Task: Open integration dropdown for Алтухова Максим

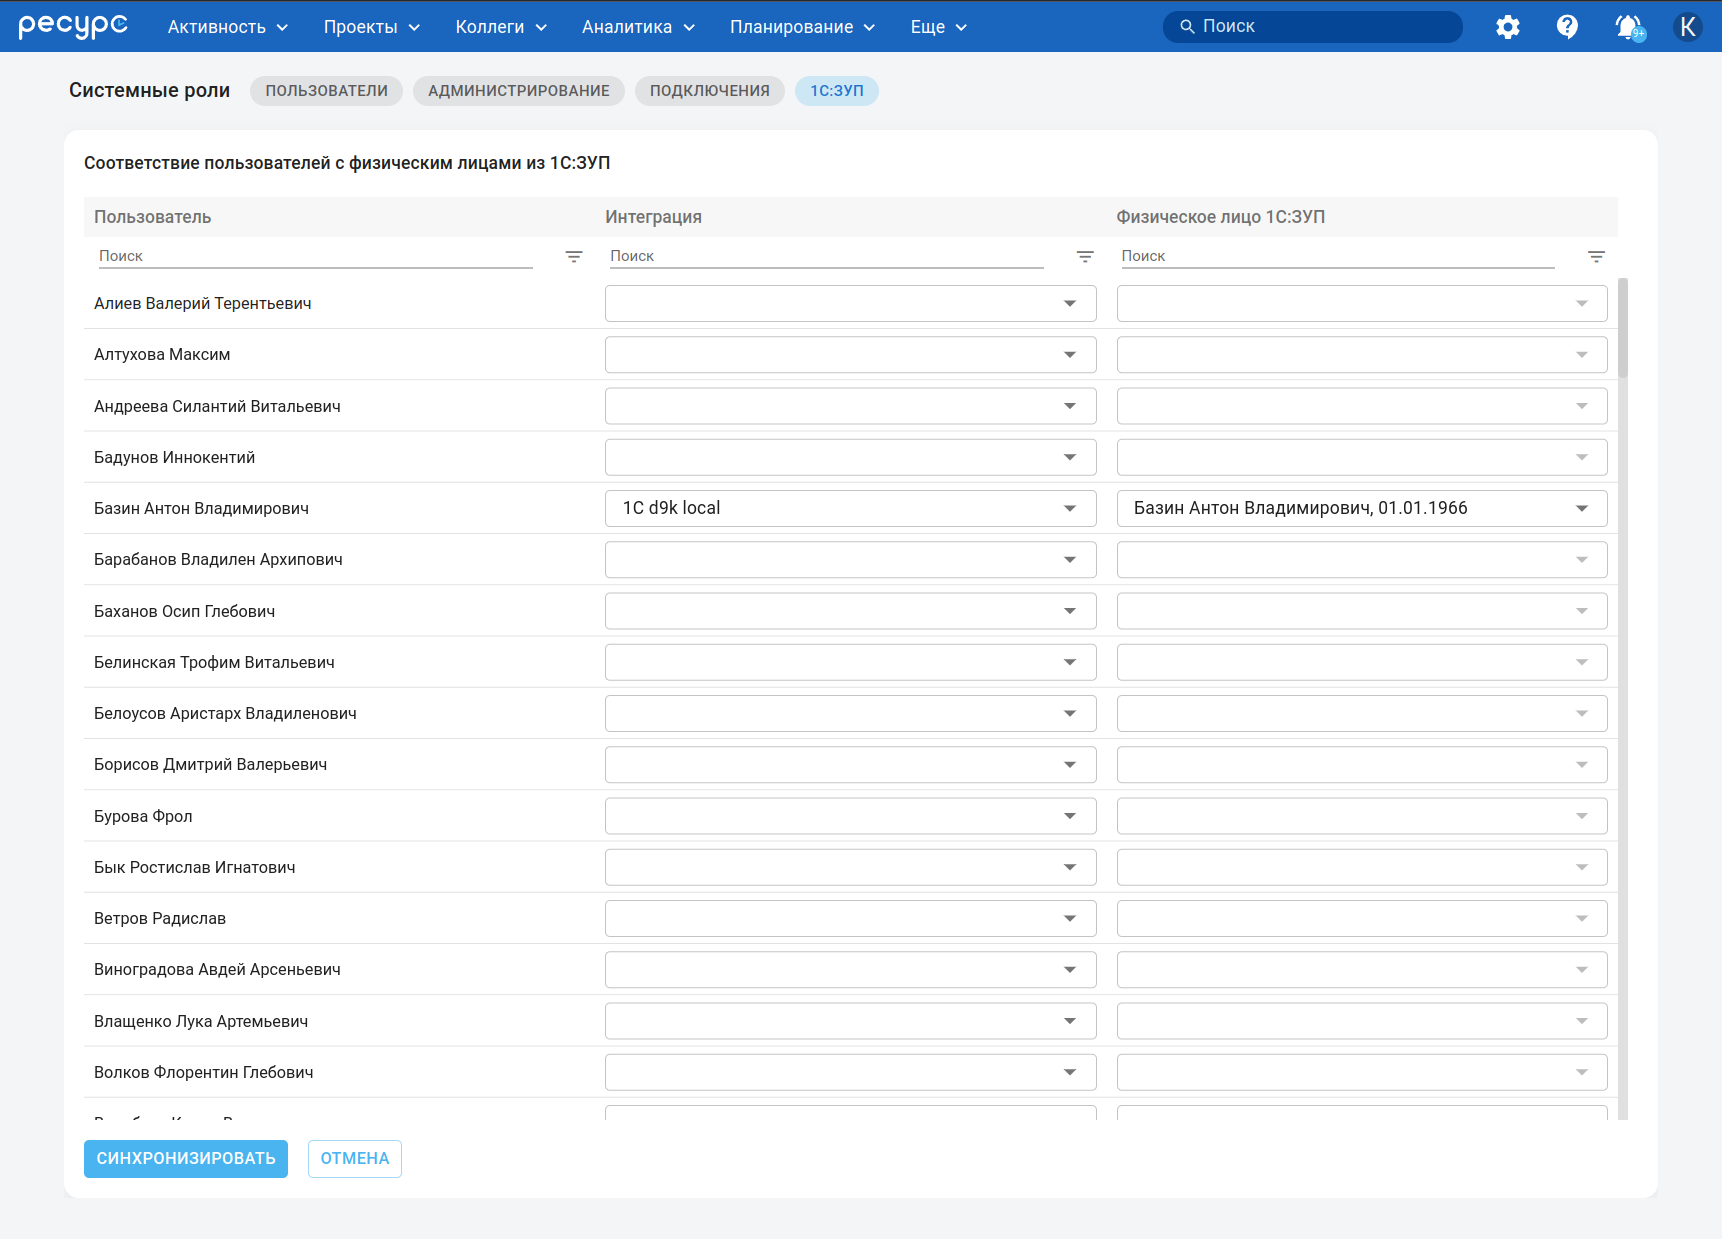Action: pos(850,355)
